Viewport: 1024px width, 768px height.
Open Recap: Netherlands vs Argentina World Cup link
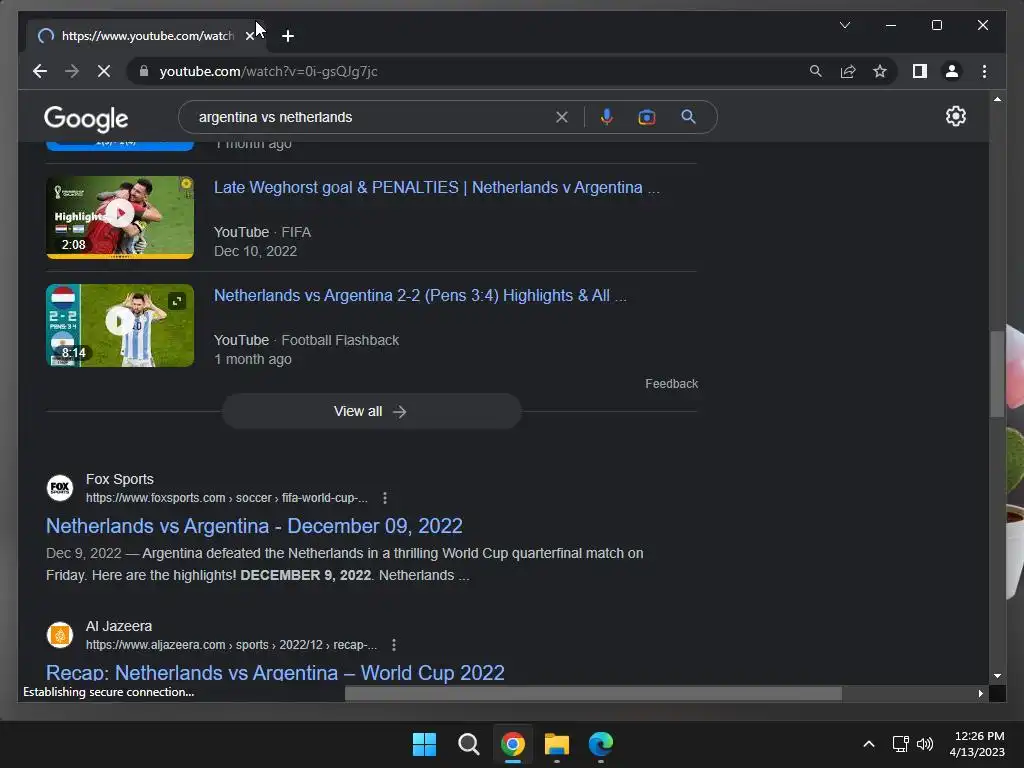click(275, 673)
